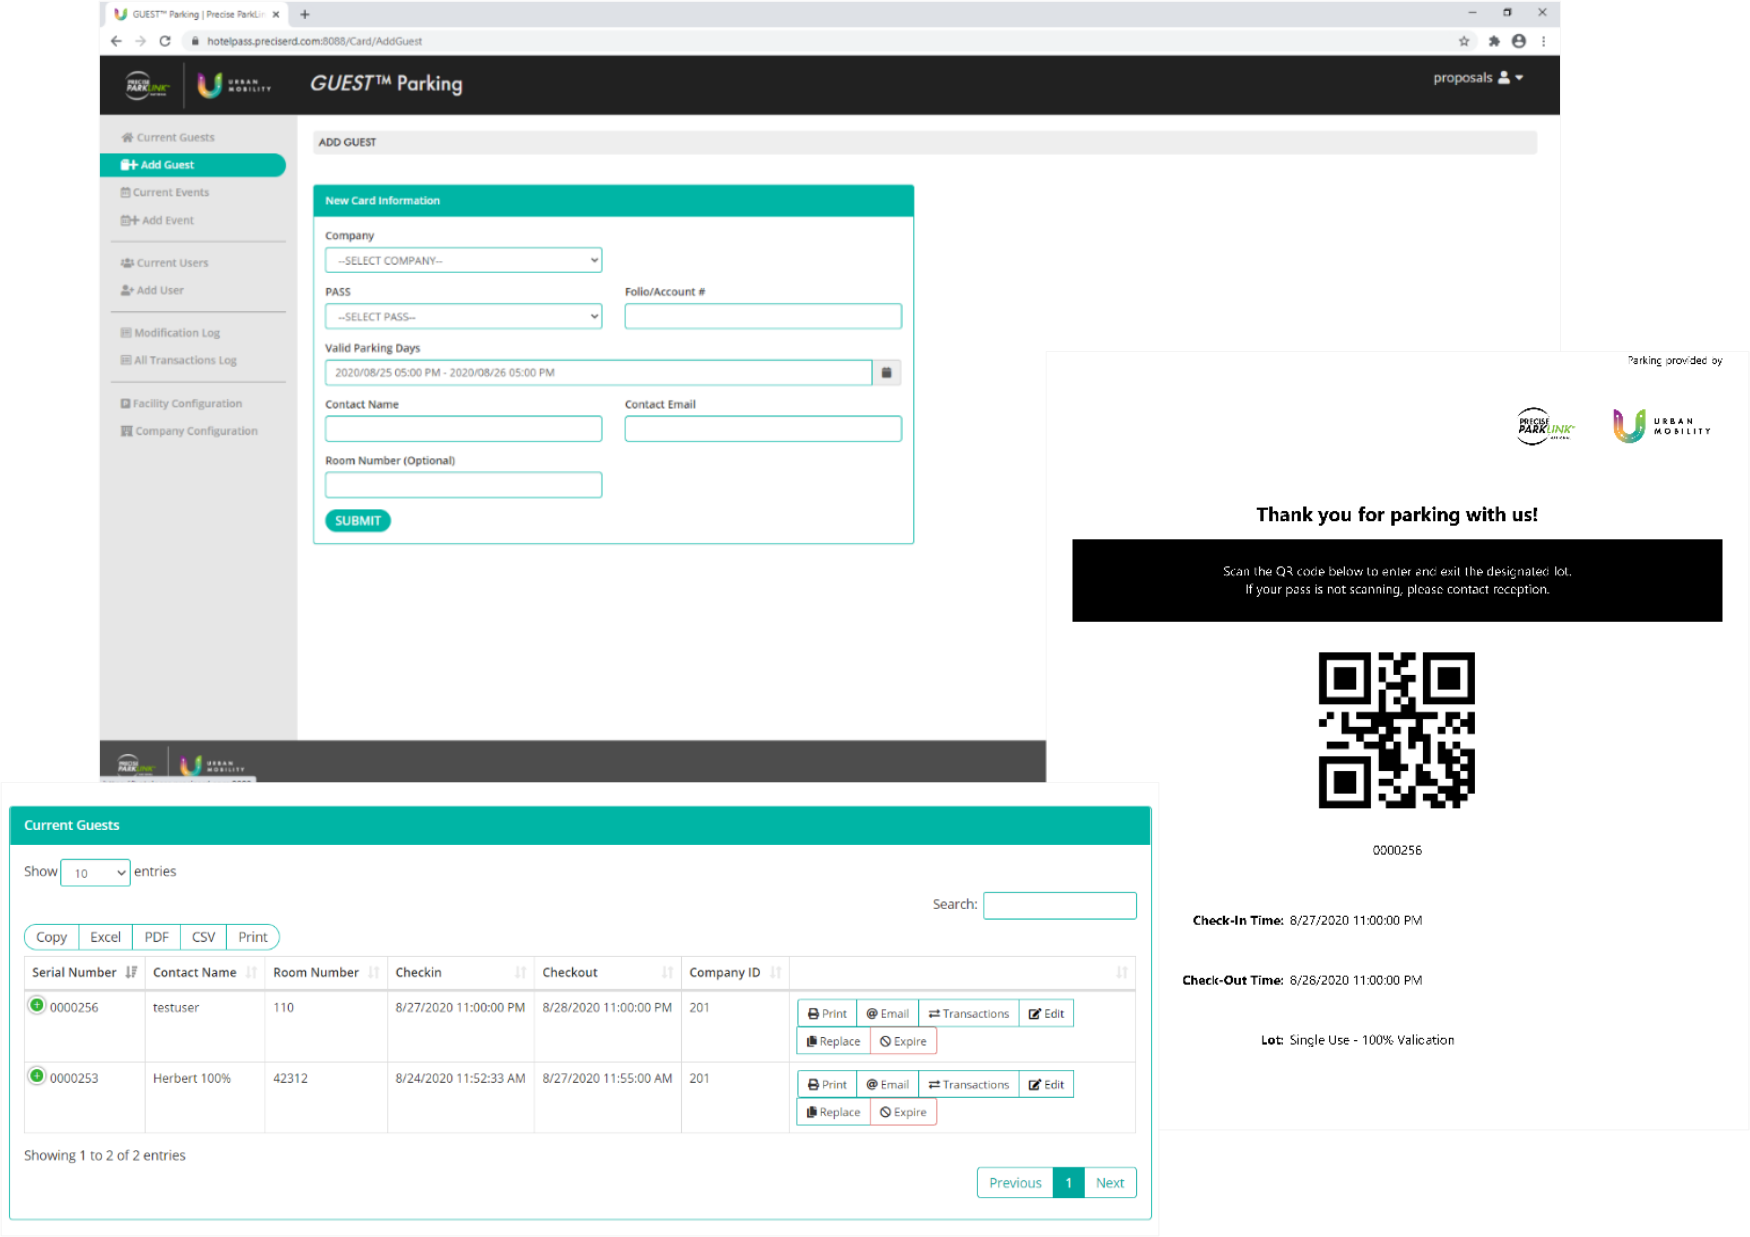Image resolution: width=1750 pixels, height=1237 pixels.
Task: Select page 1 in pagination
Action: coord(1069,1182)
